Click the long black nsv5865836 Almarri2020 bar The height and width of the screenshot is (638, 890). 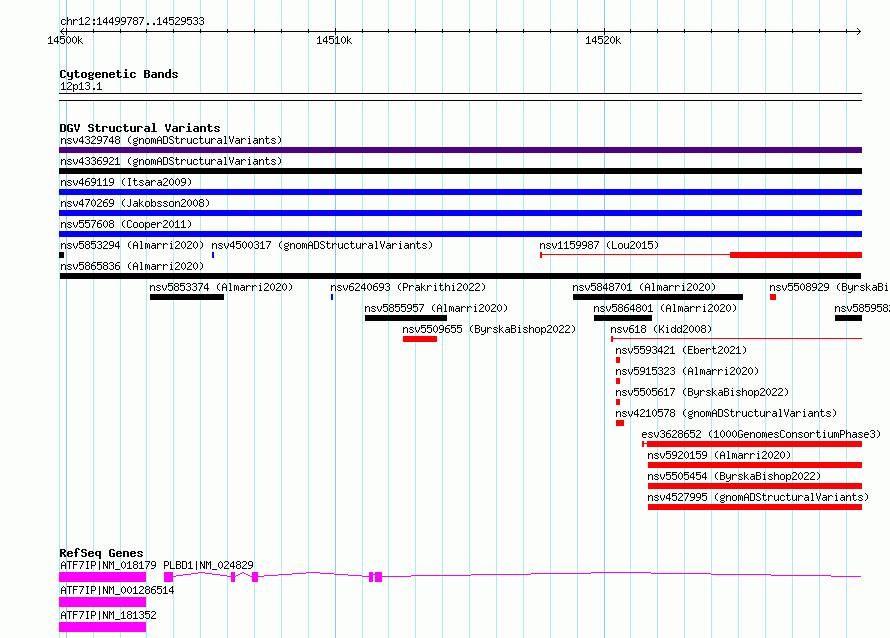(x=460, y=276)
